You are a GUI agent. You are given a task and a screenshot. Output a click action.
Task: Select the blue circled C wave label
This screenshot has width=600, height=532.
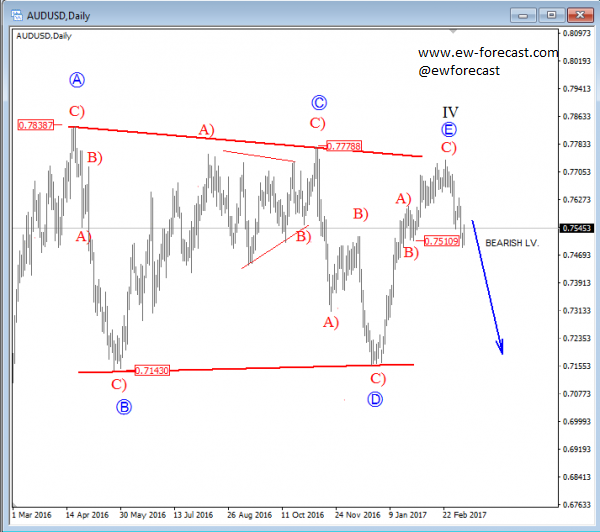[319, 102]
